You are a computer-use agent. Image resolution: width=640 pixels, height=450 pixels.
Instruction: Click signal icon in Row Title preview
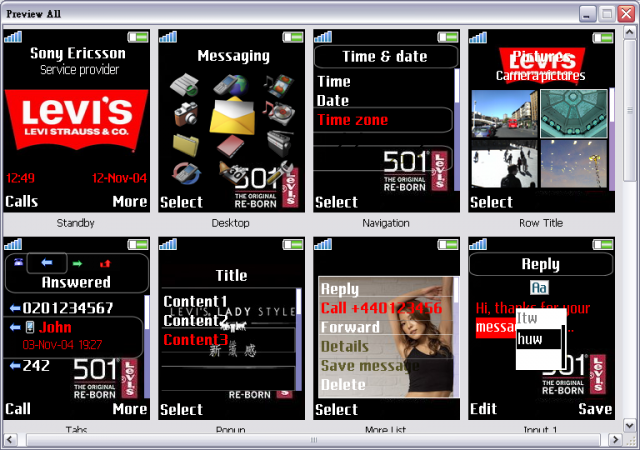(x=478, y=37)
